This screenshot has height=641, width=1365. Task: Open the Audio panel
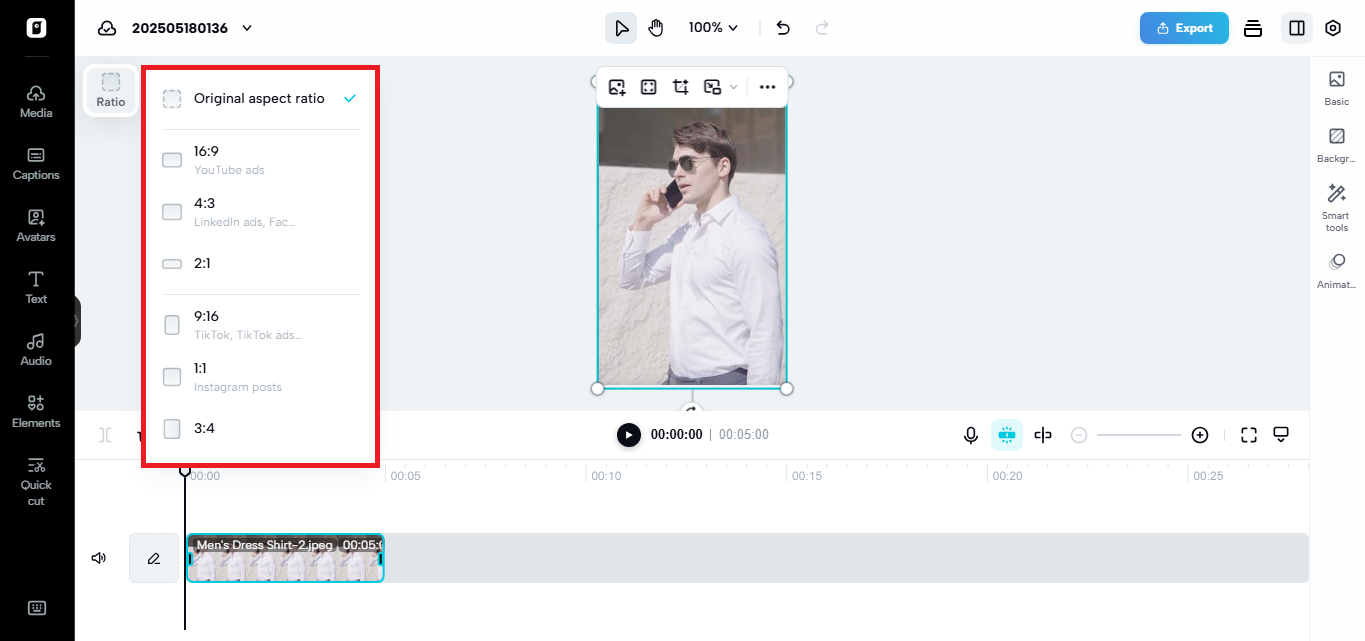(x=36, y=349)
